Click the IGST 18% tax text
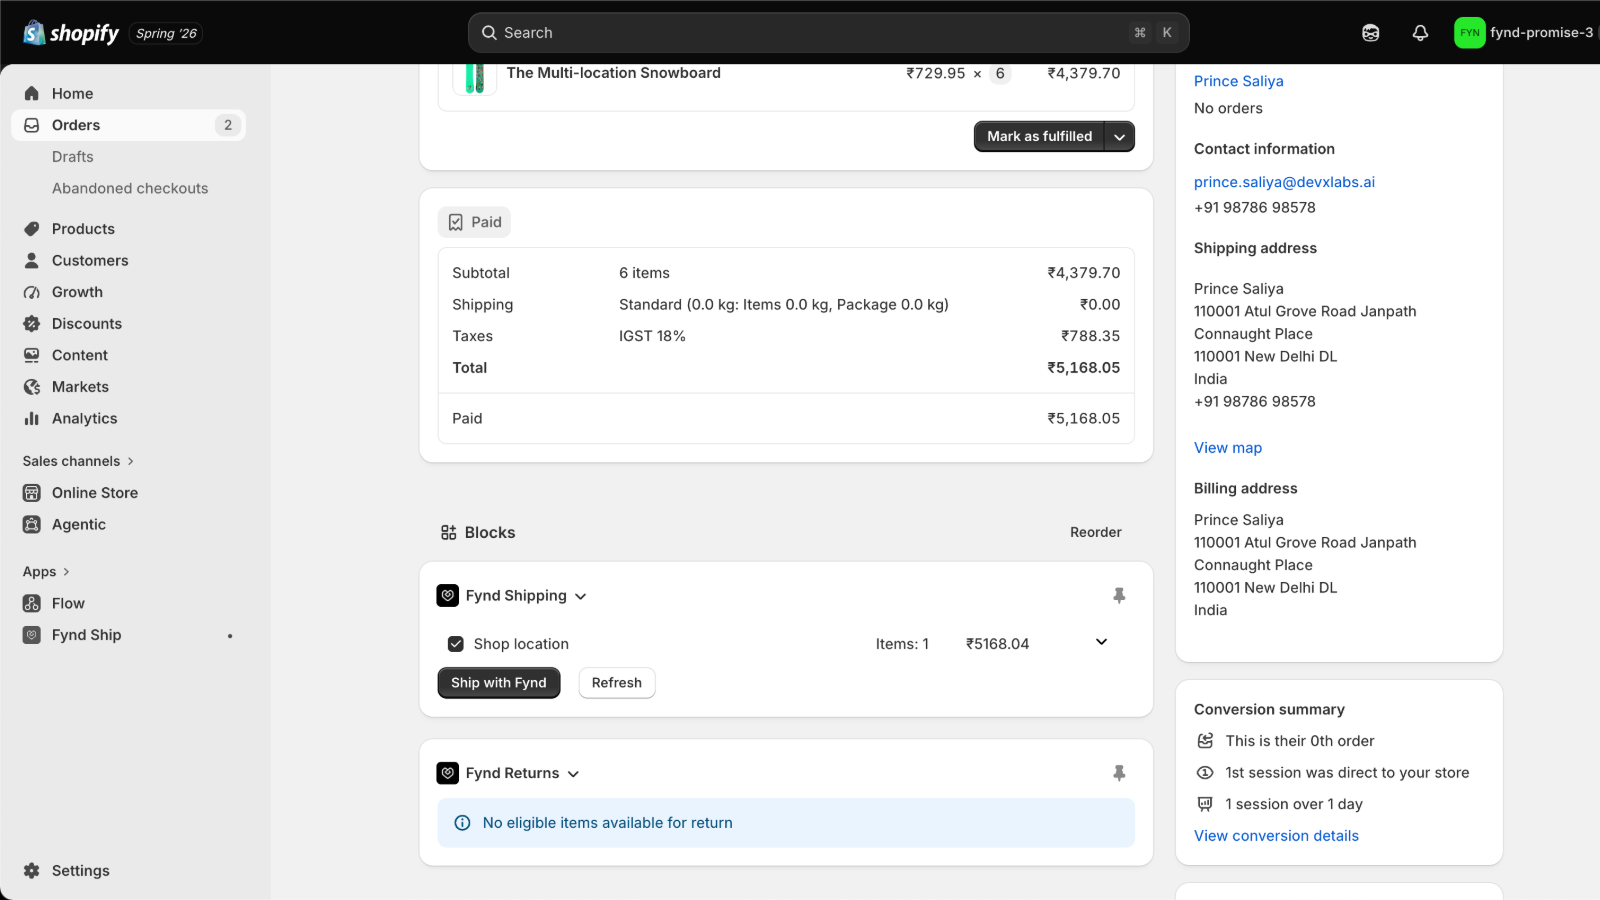Viewport: 1600px width, 900px height. coord(652,336)
